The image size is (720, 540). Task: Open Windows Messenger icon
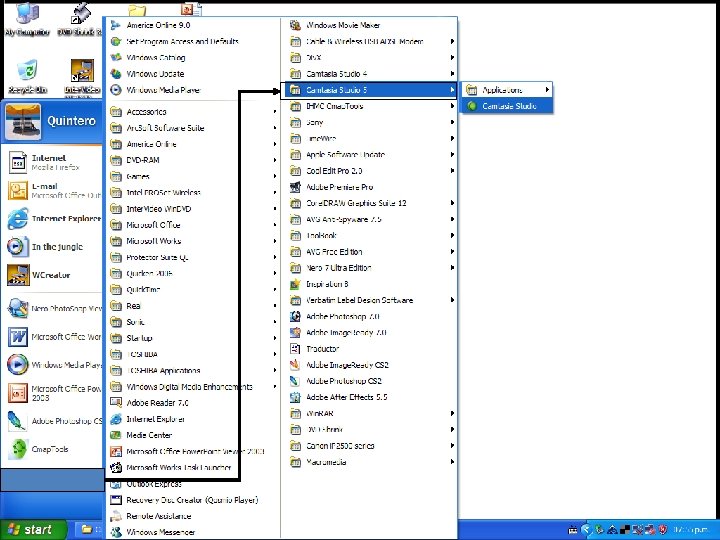[x=116, y=532]
